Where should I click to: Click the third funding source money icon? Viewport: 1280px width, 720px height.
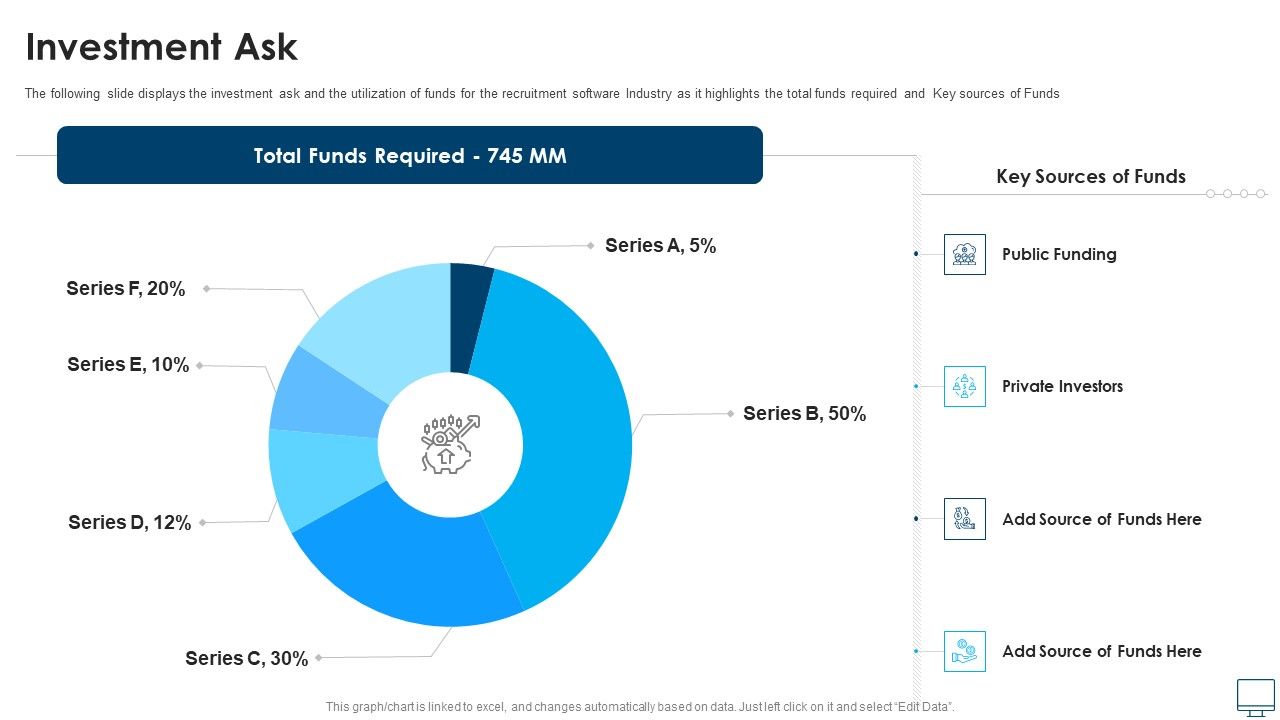(x=965, y=519)
